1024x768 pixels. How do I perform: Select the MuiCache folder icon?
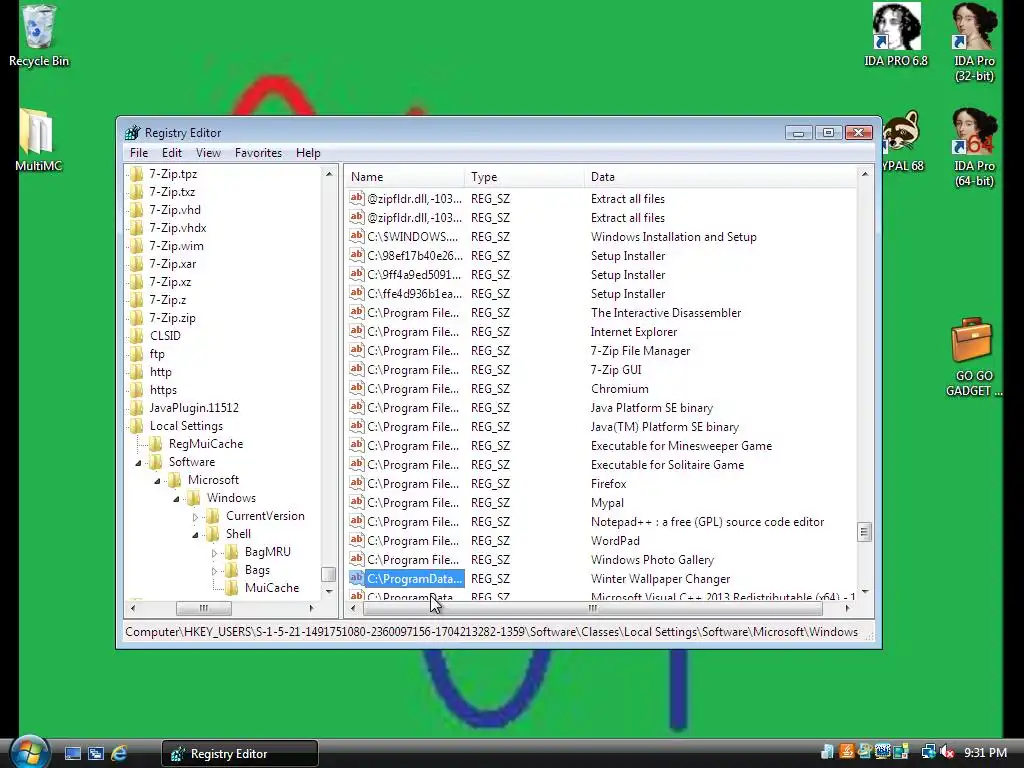click(232, 588)
